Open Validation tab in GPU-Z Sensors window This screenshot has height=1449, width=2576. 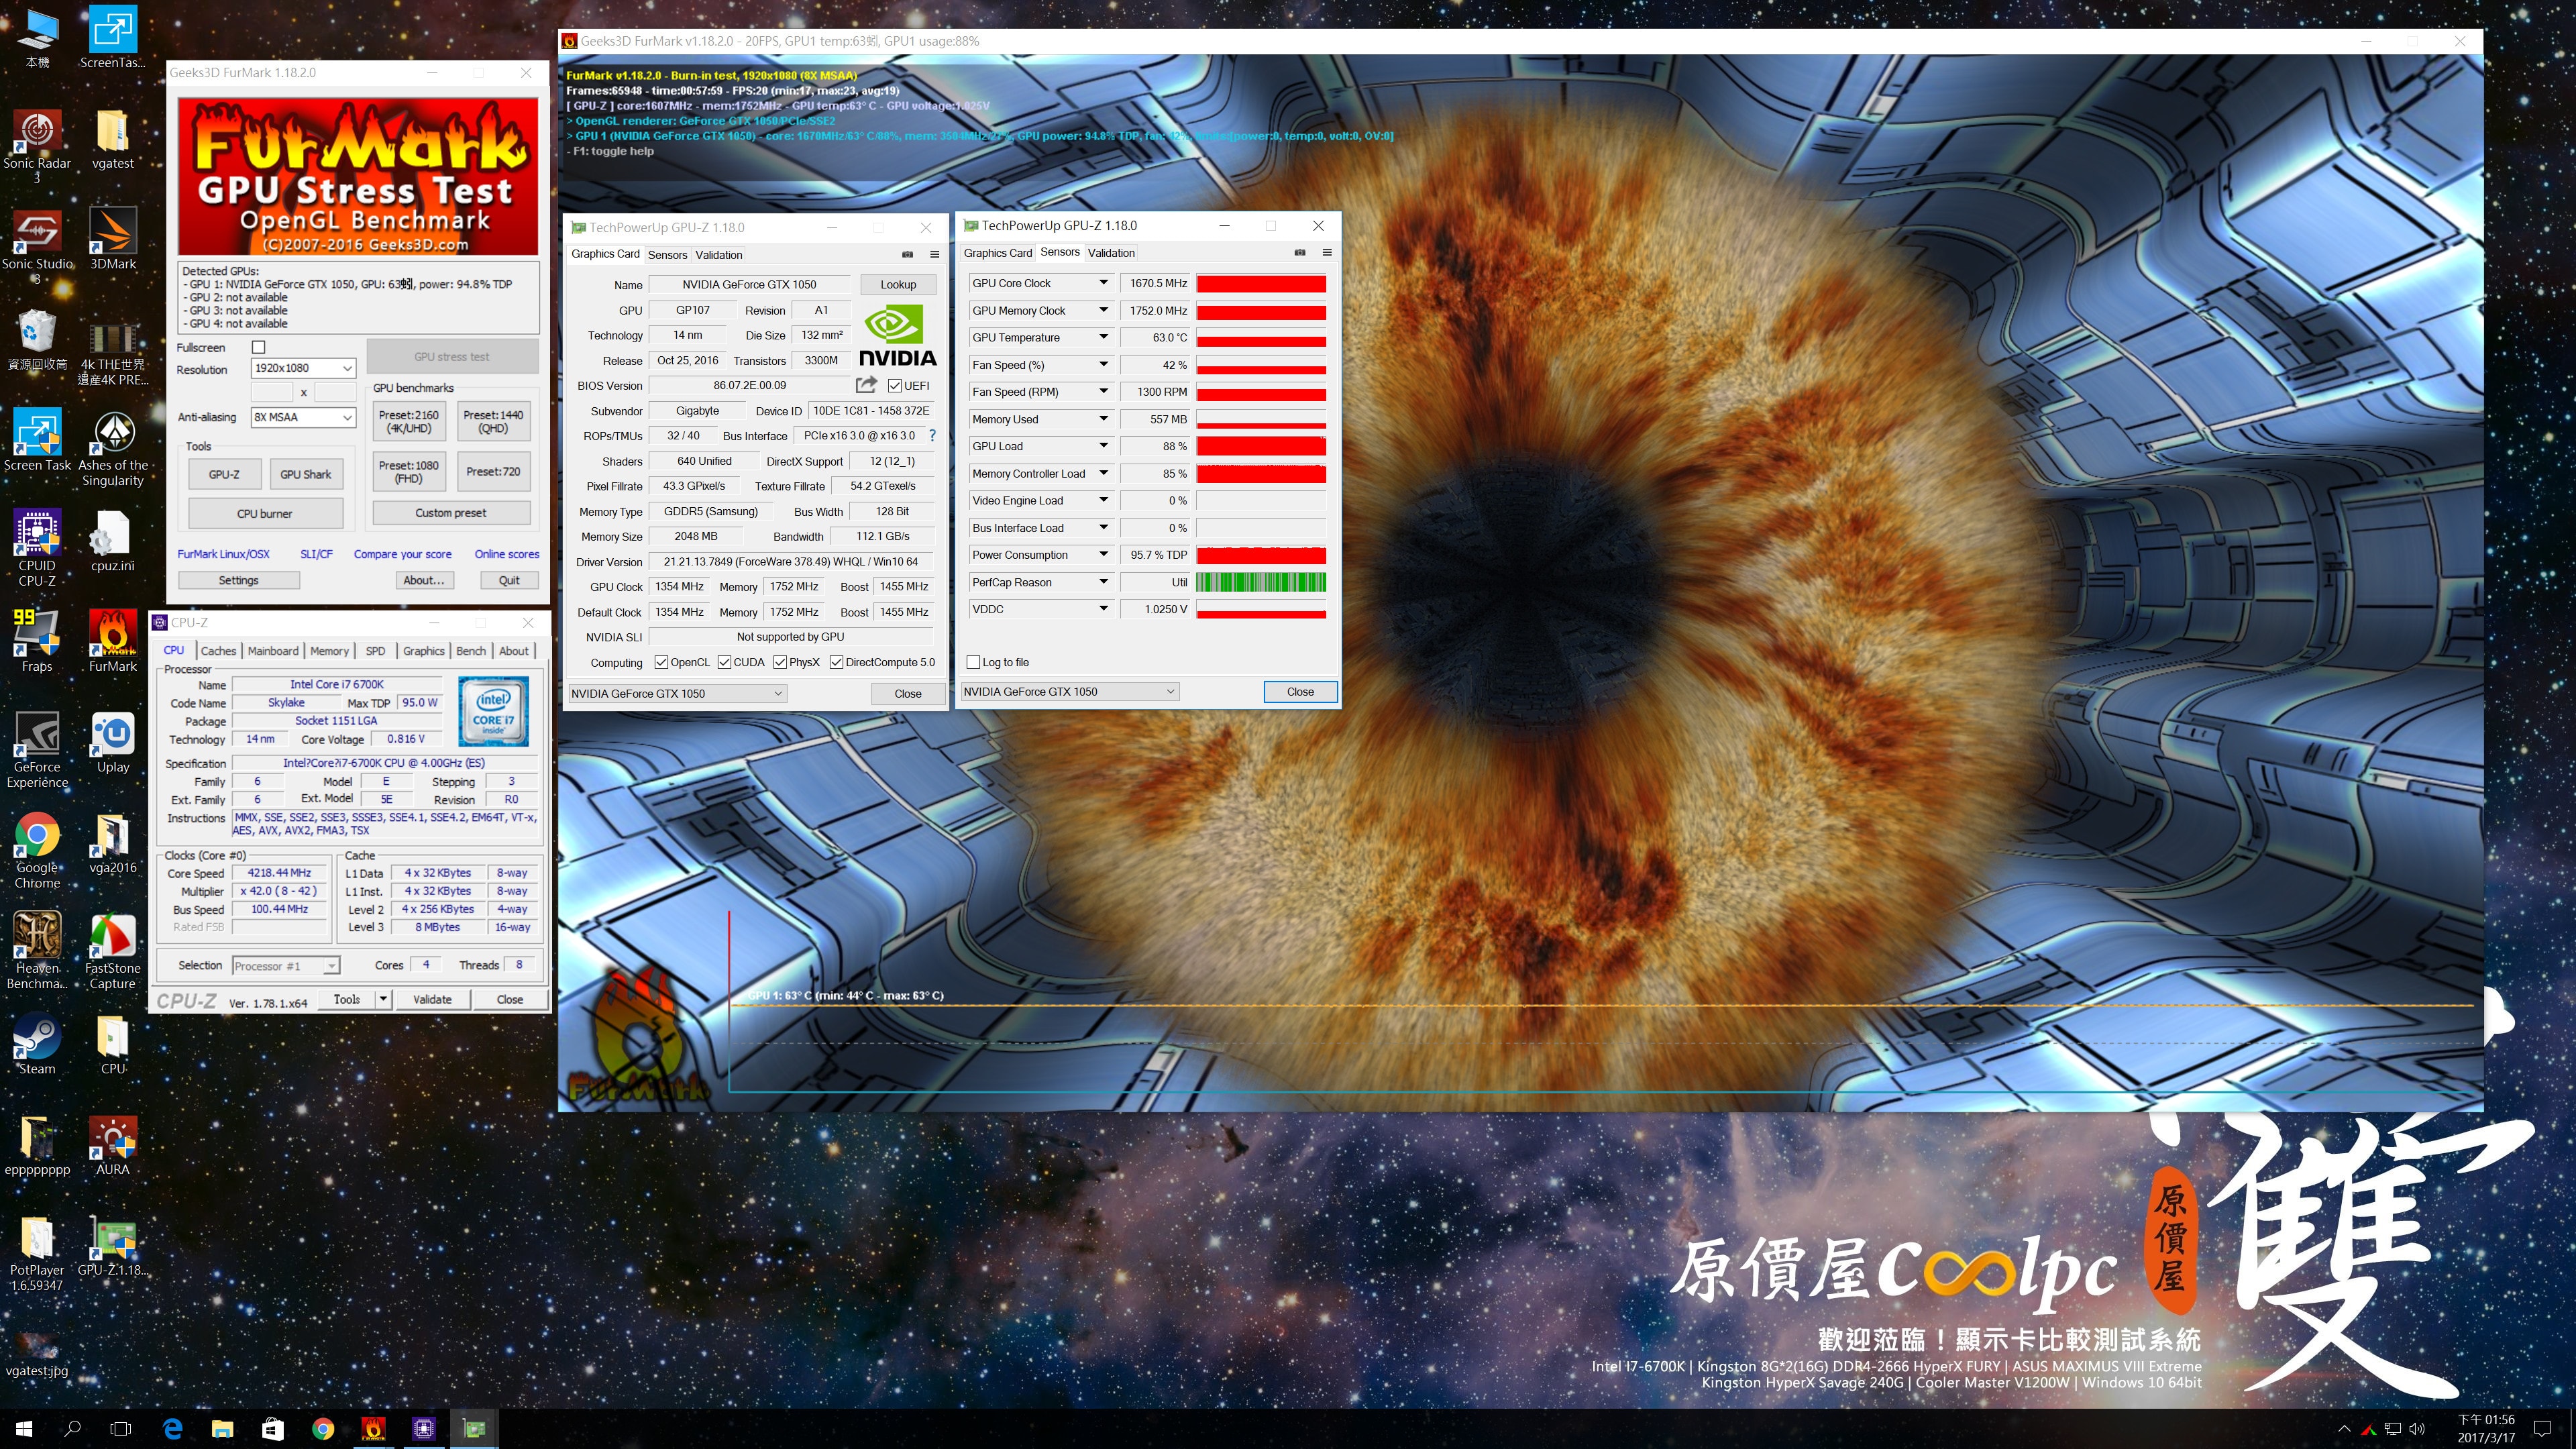[1111, 253]
